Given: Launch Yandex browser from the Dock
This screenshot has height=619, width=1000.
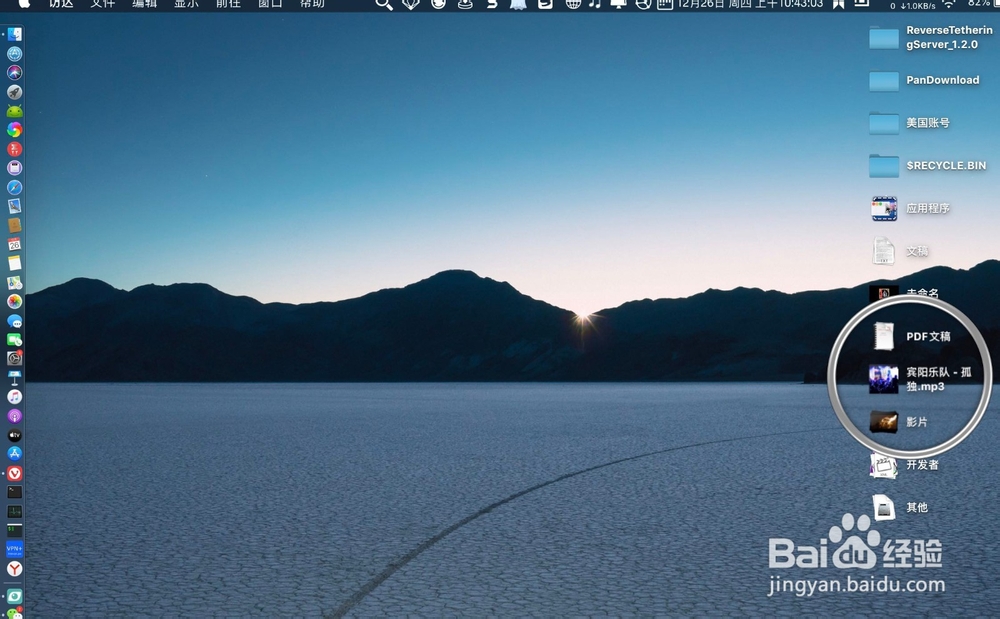Looking at the screenshot, I should tap(15, 568).
